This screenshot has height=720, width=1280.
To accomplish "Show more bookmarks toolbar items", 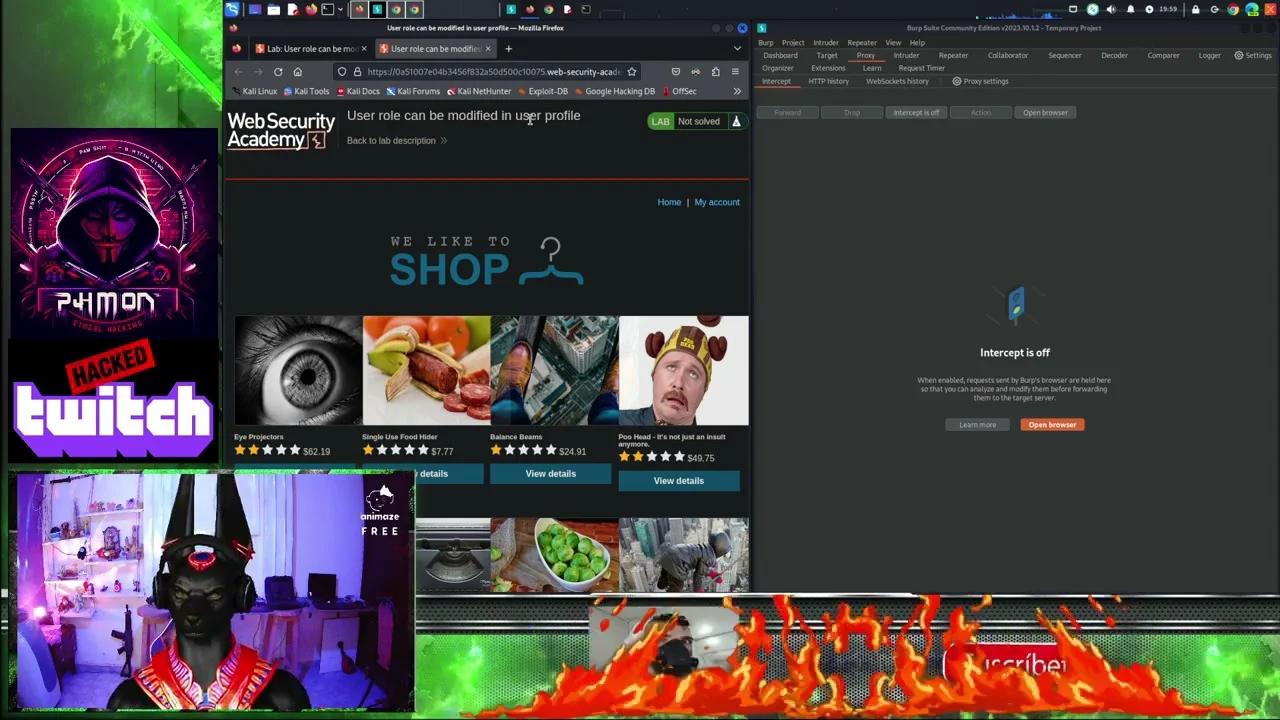I will [737, 91].
